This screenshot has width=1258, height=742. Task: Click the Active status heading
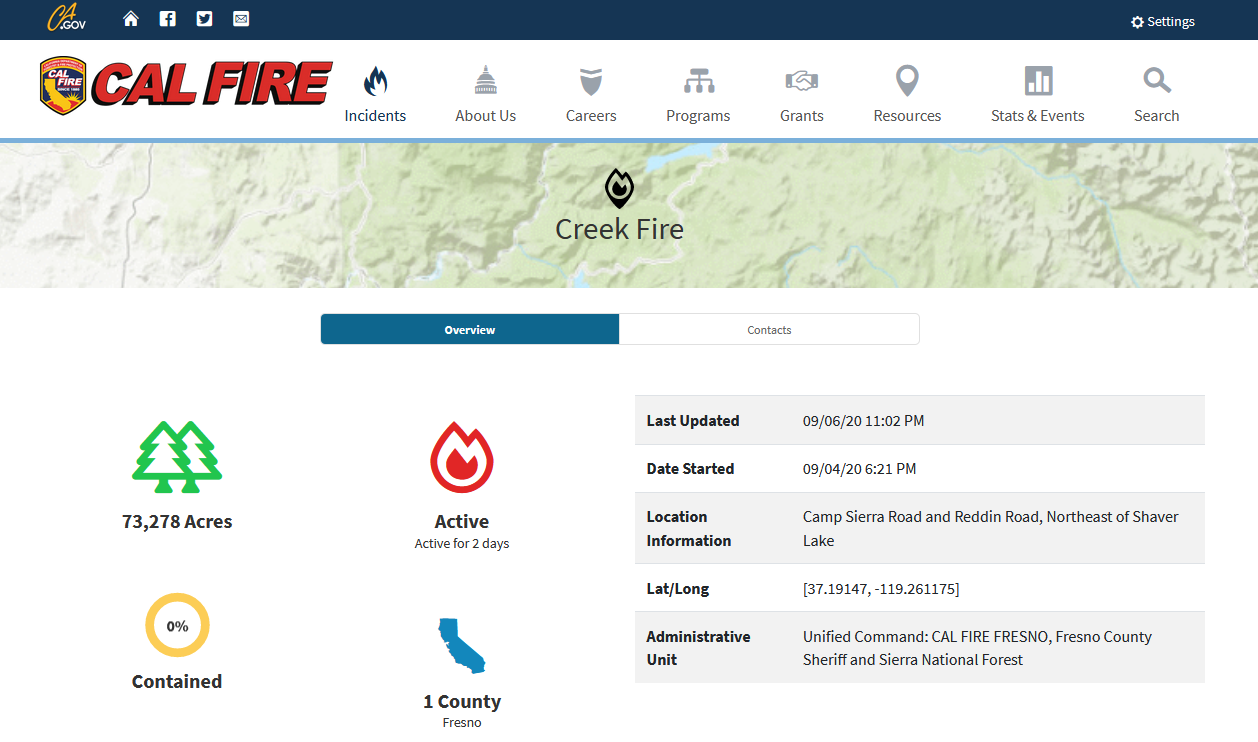point(462,522)
